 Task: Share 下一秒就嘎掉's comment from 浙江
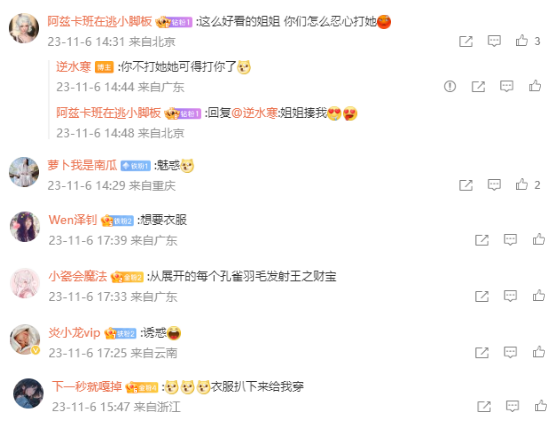484,406
